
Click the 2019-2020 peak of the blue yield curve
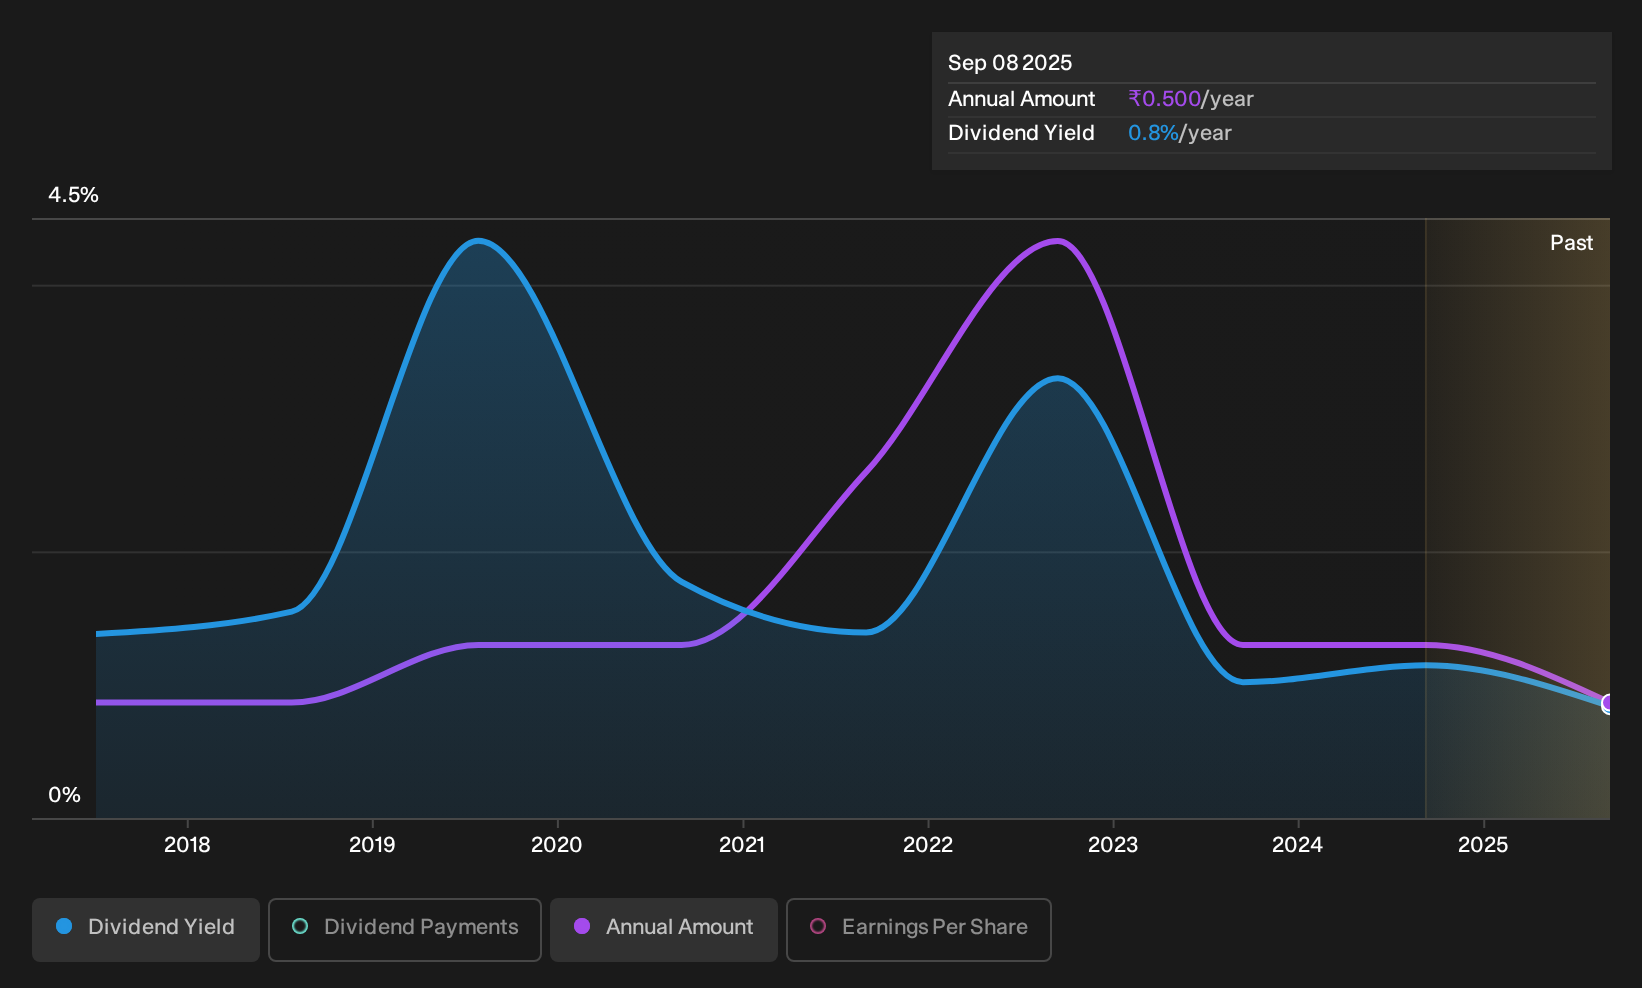coord(480,240)
